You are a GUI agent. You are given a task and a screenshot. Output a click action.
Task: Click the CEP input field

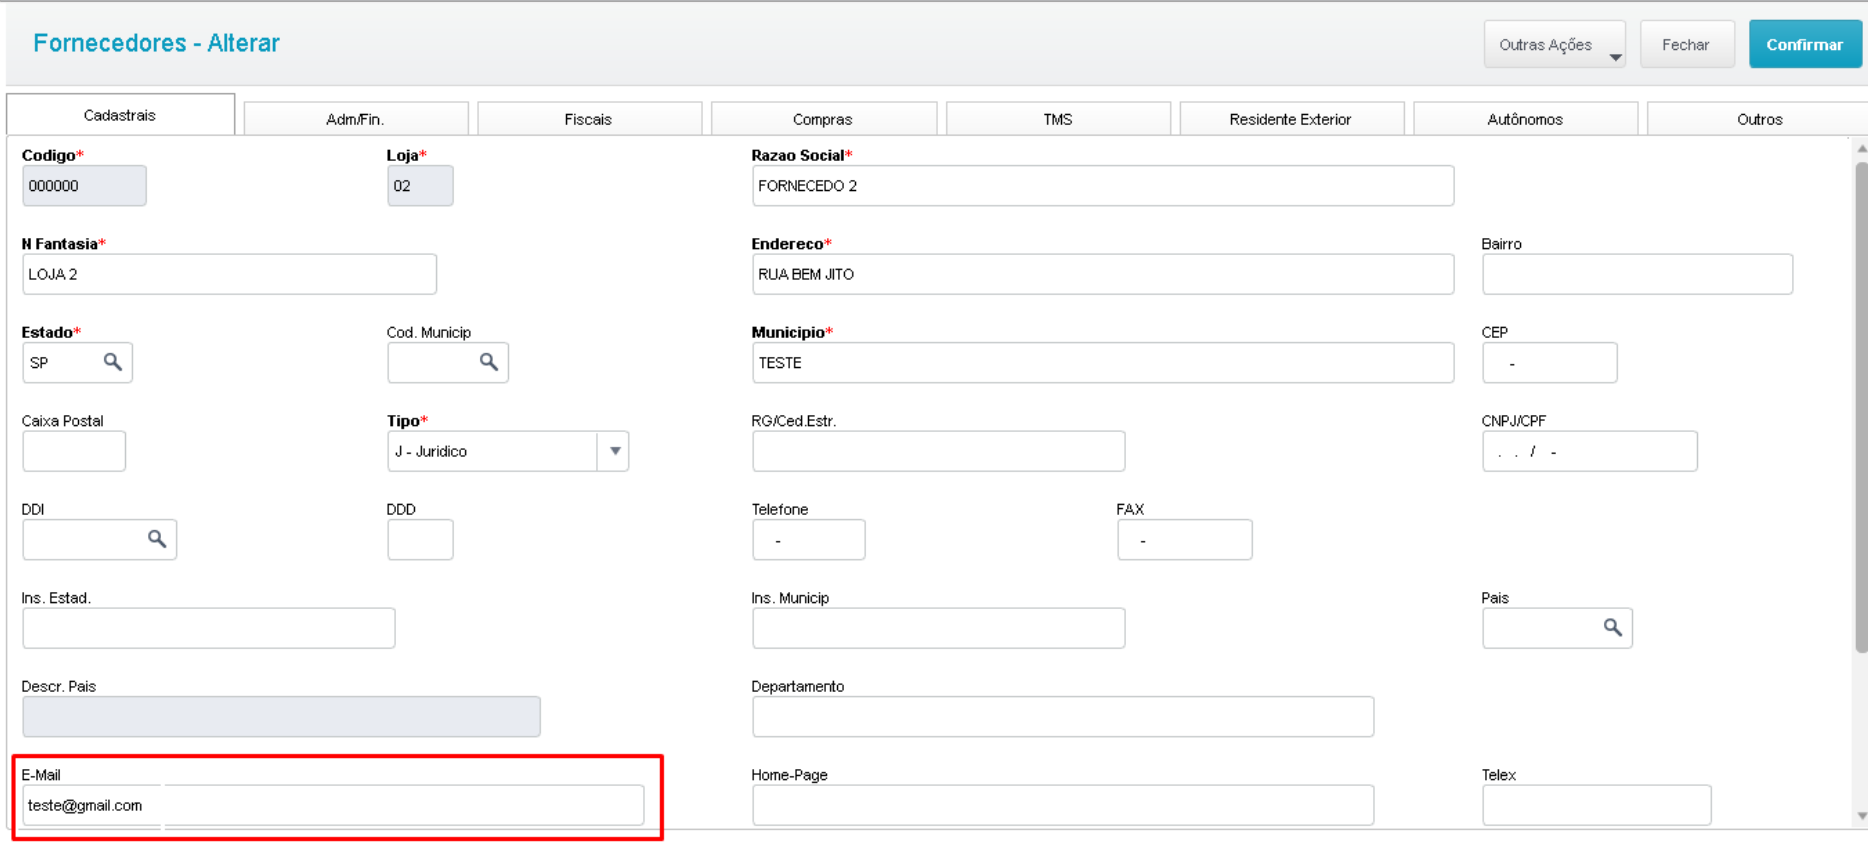click(x=1549, y=363)
